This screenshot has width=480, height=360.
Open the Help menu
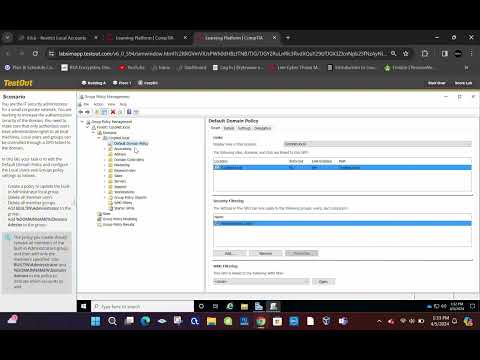[123, 104]
